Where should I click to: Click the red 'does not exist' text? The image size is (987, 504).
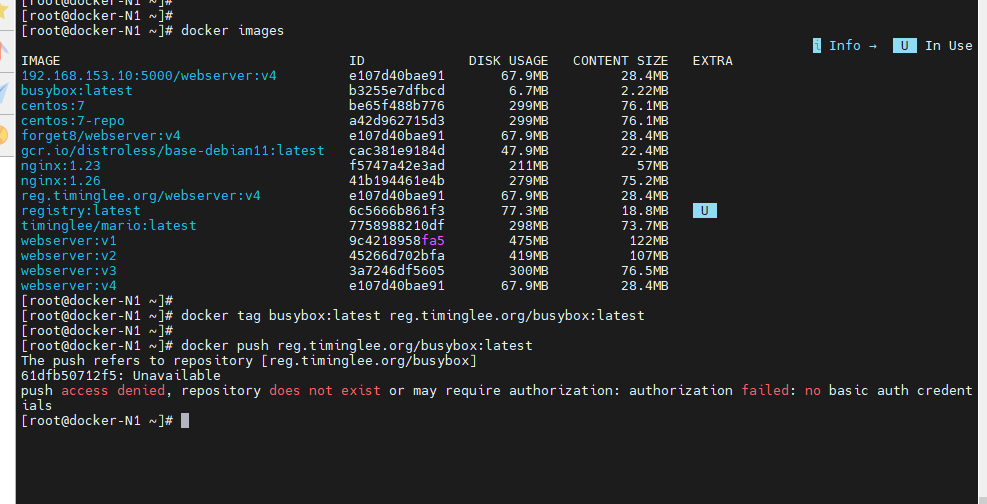click(x=325, y=390)
